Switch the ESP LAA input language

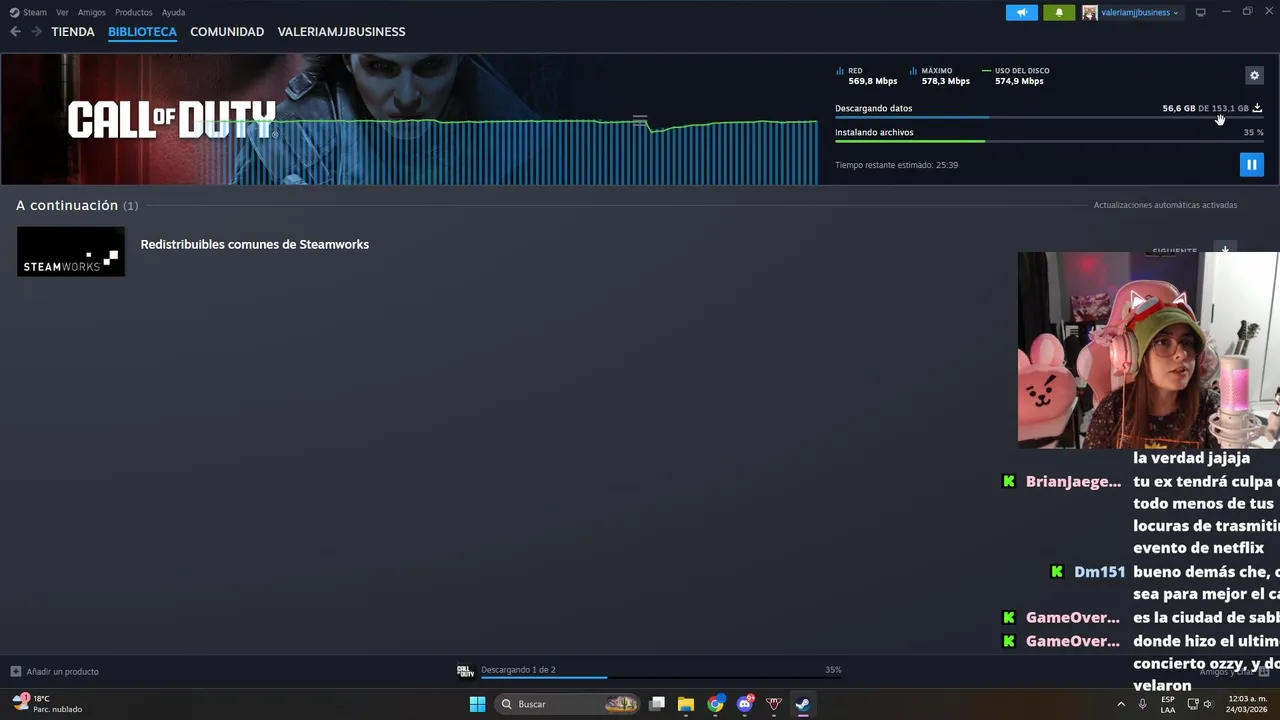[1168, 704]
